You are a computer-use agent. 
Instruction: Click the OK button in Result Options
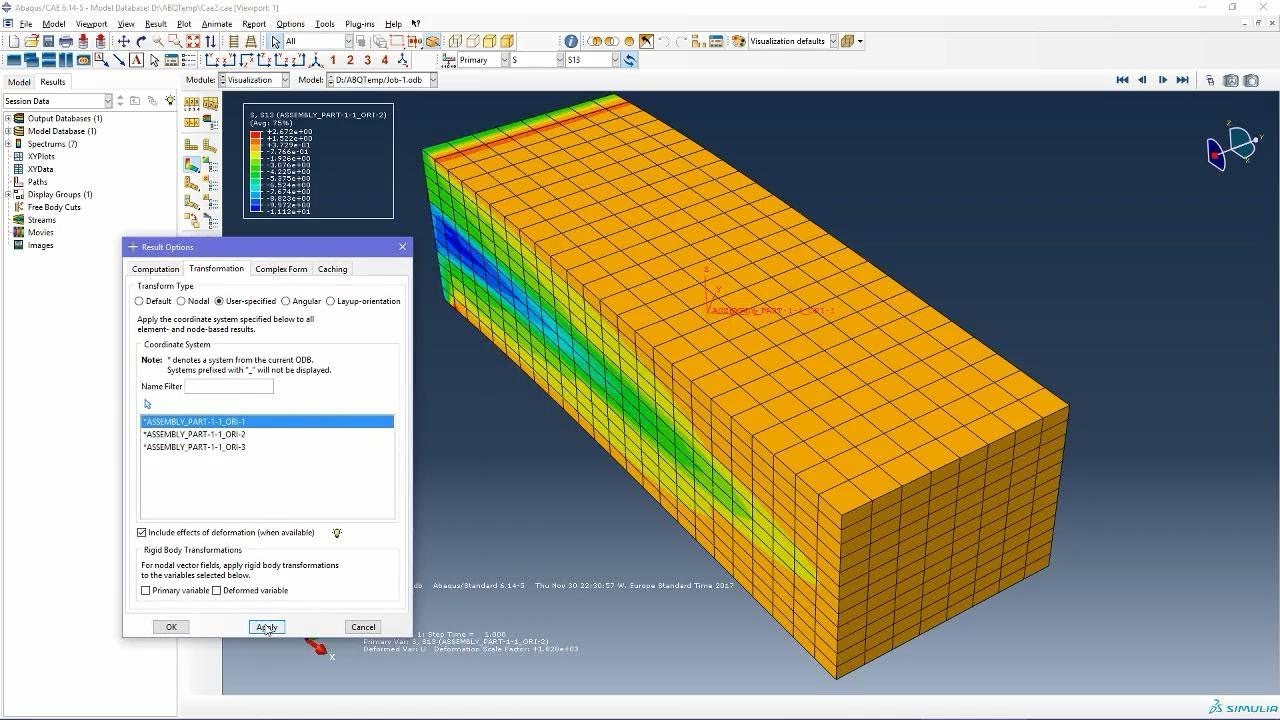(x=171, y=627)
